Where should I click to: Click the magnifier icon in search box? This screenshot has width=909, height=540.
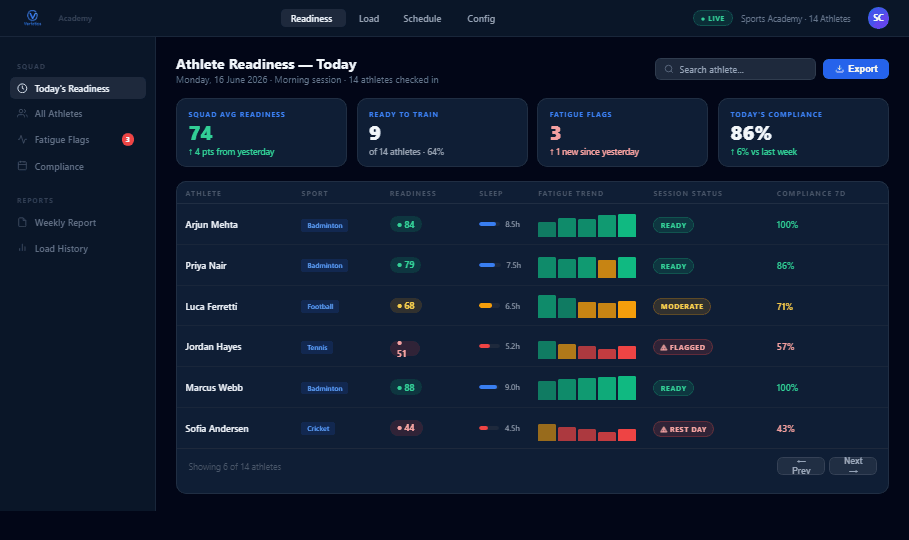tap(668, 69)
